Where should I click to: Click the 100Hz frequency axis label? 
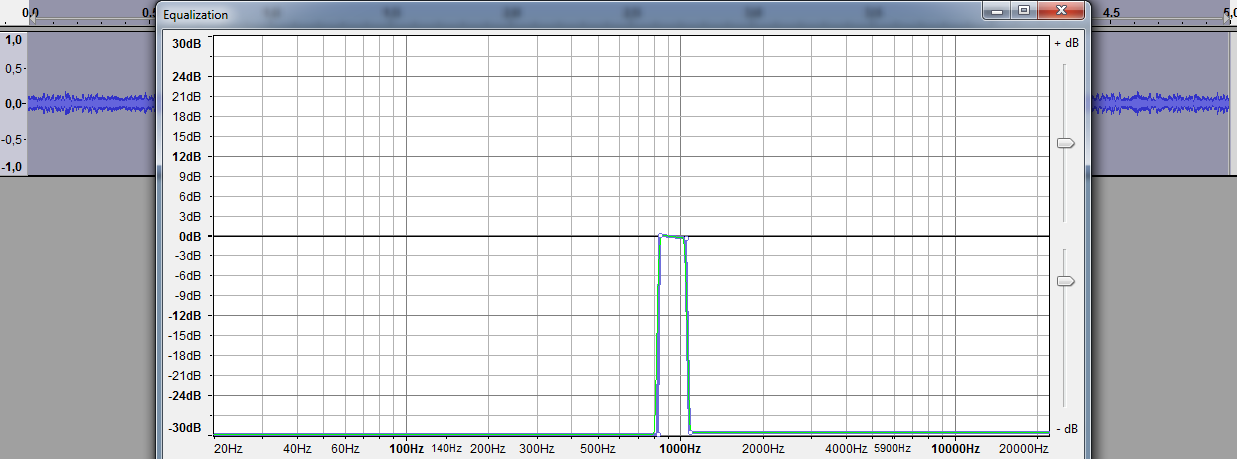[x=405, y=449]
